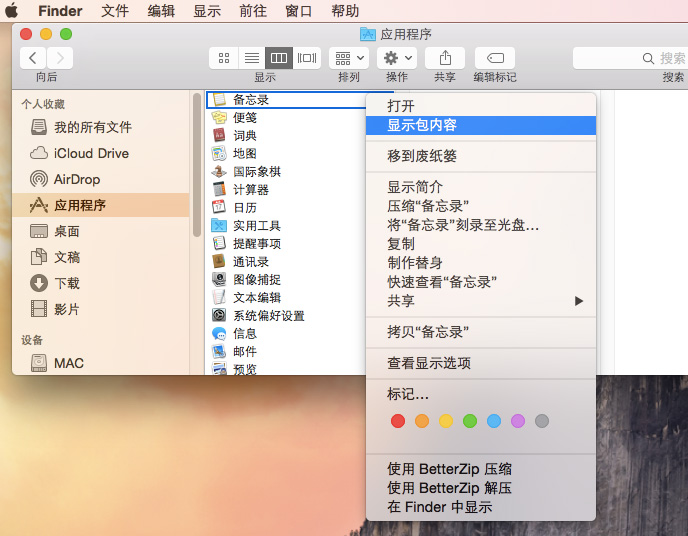Choose 打开 in context menu
The image size is (688, 536).
pyautogui.click(x=481, y=106)
